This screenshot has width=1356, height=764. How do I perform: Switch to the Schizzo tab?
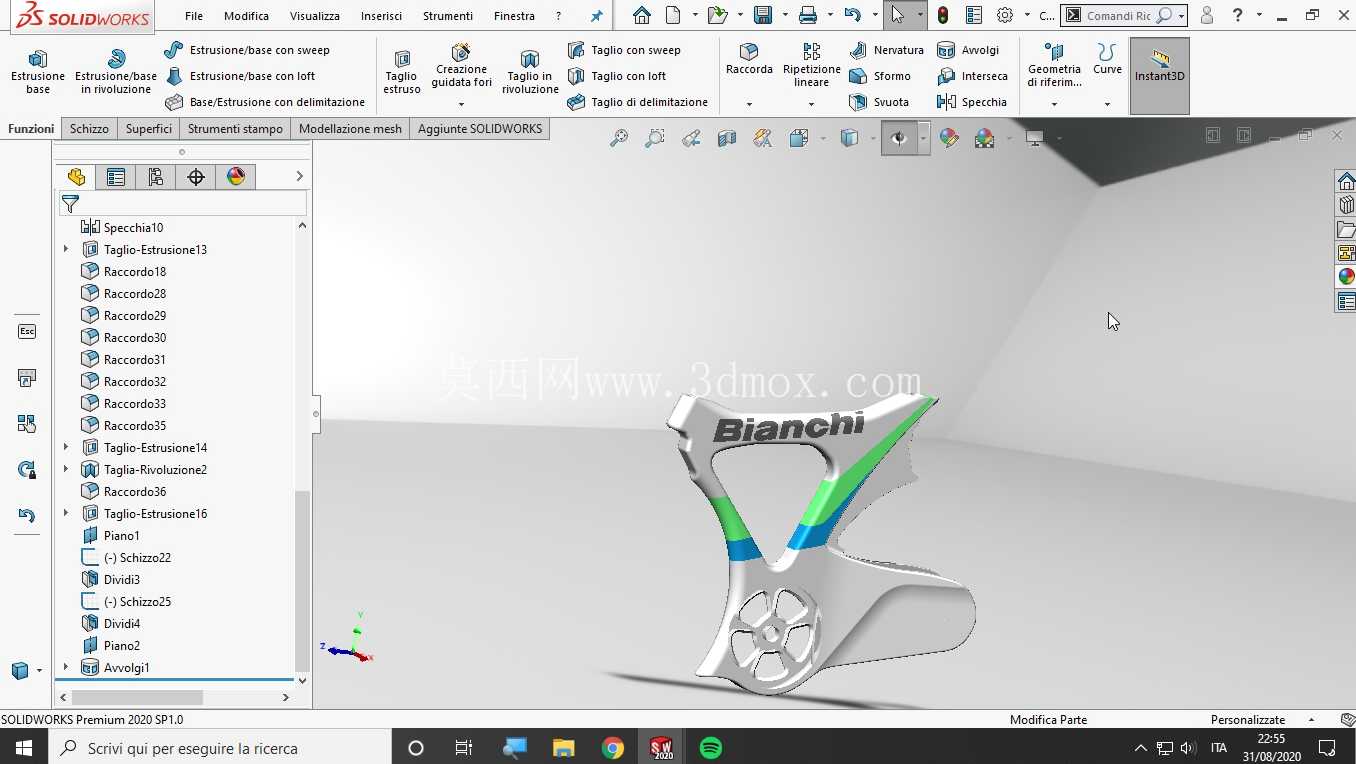point(89,129)
